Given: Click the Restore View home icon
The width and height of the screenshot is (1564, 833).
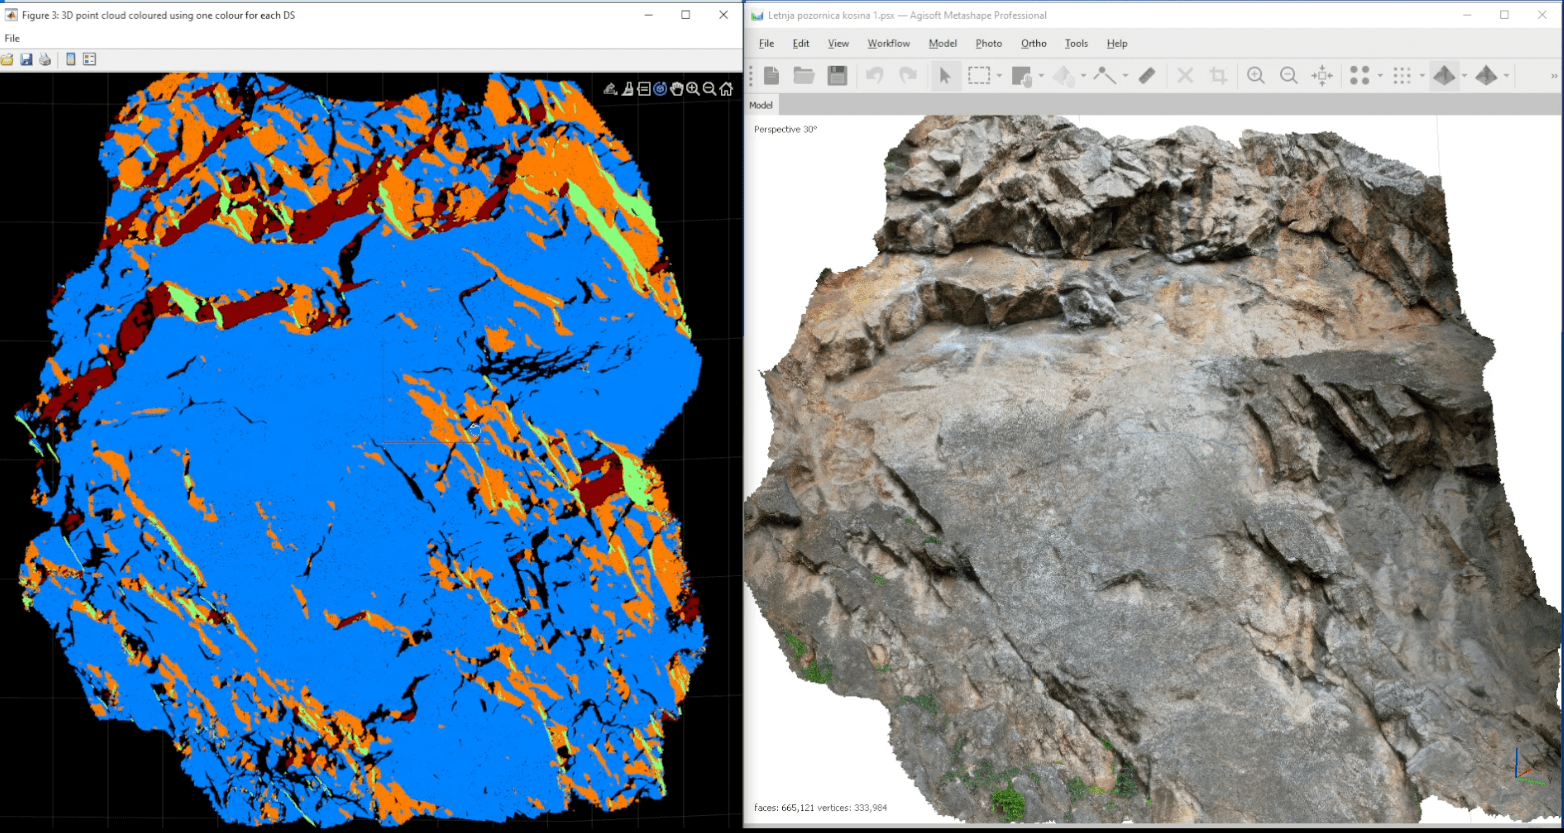Looking at the screenshot, I should point(726,89).
